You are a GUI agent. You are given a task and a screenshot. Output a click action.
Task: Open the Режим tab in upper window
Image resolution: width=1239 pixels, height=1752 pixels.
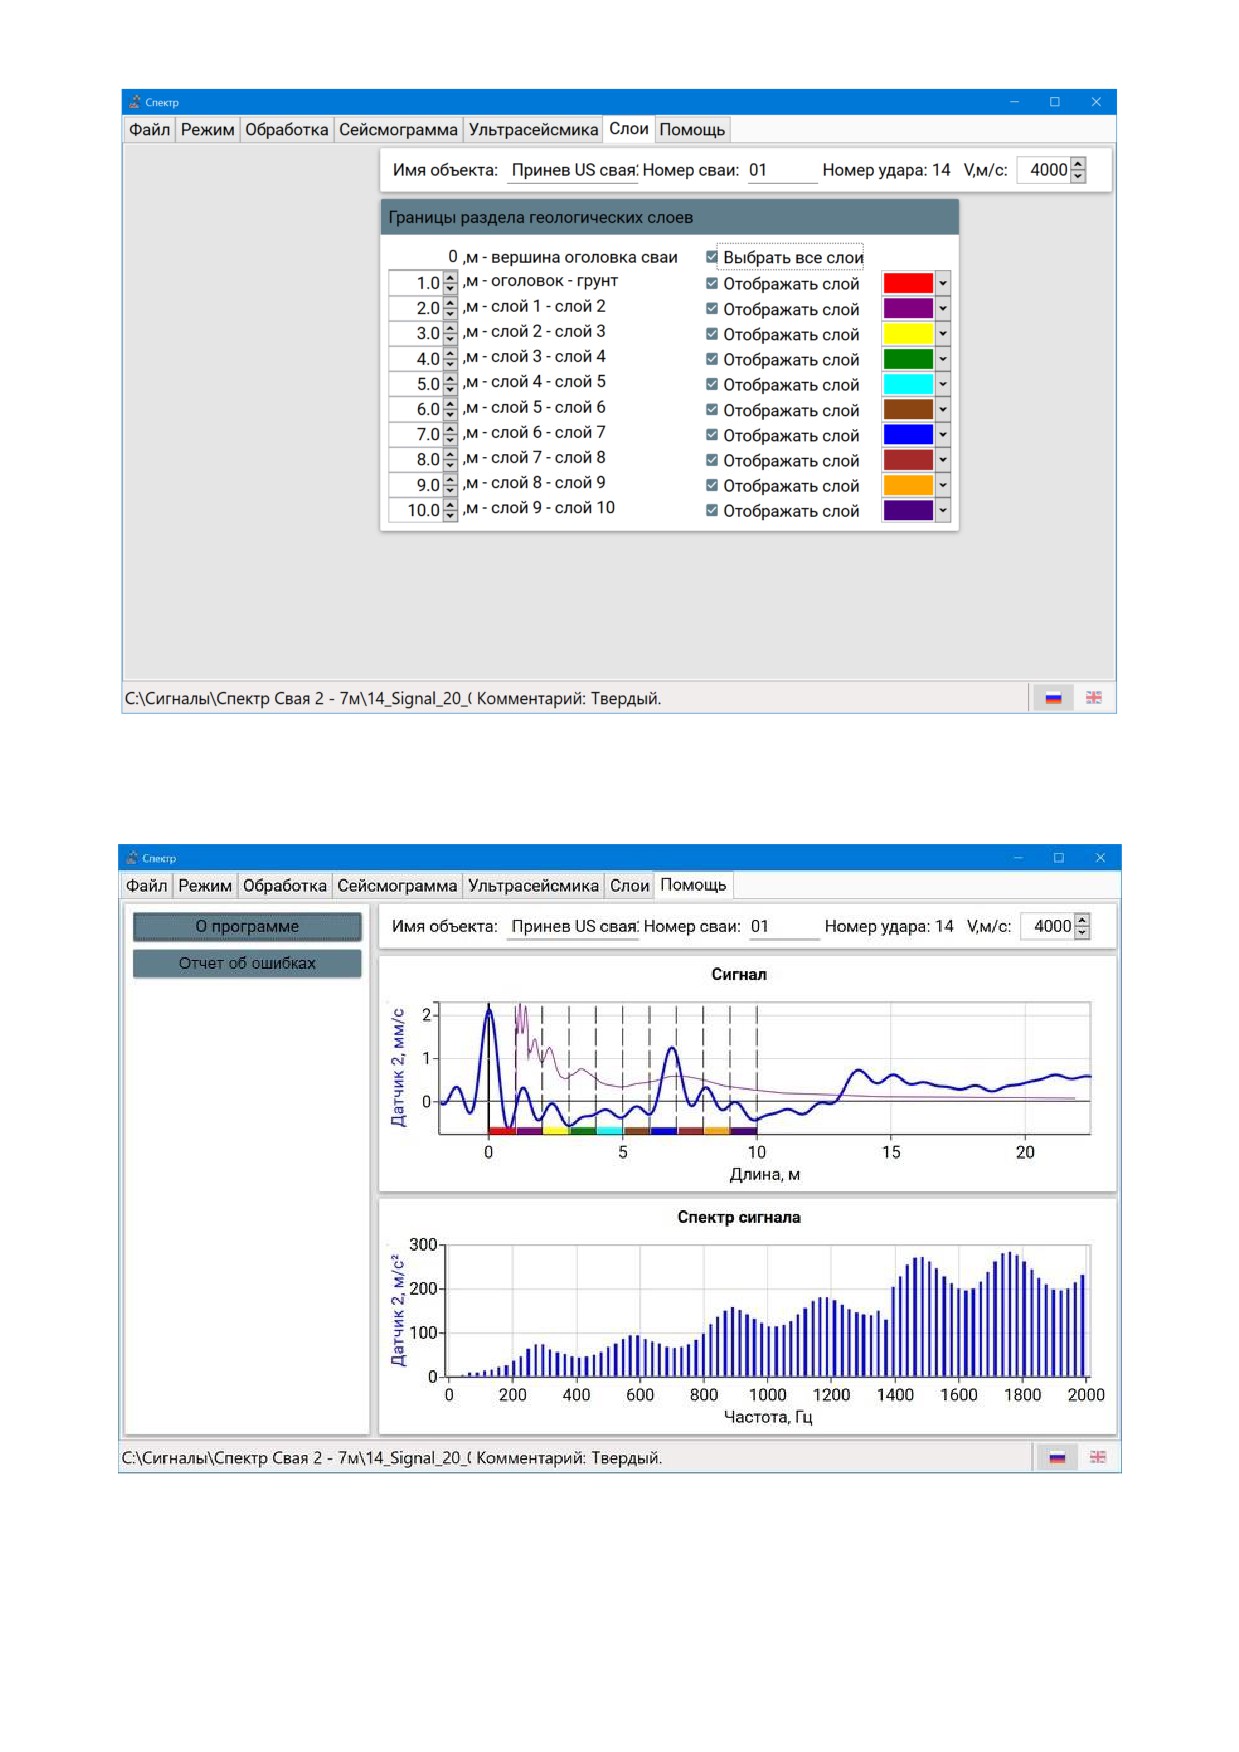point(207,130)
